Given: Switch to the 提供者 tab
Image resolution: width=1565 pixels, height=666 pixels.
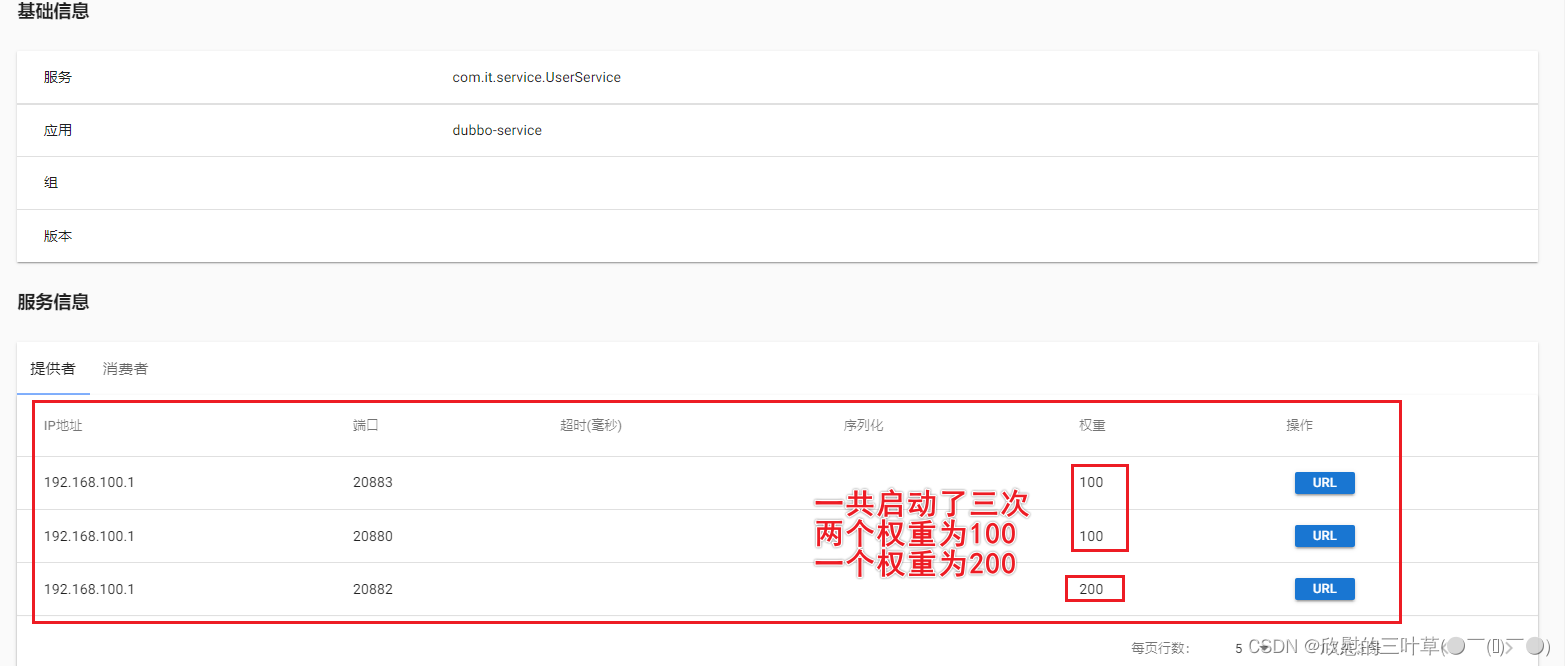Looking at the screenshot, I should click(53, 369).
